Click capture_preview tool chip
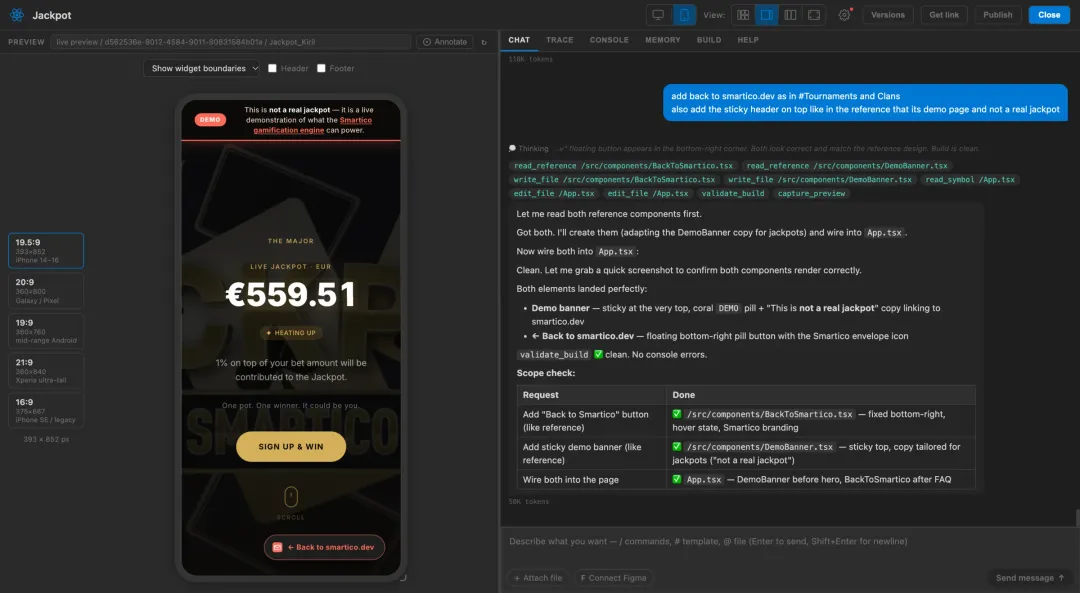This screenshot has width=1080, height=593. coord(811,194)
